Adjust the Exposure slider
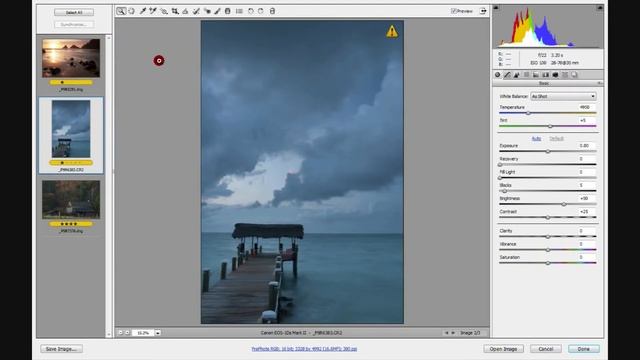The width and height of the screenshot is (640, 360). click(x=548, y=151)
